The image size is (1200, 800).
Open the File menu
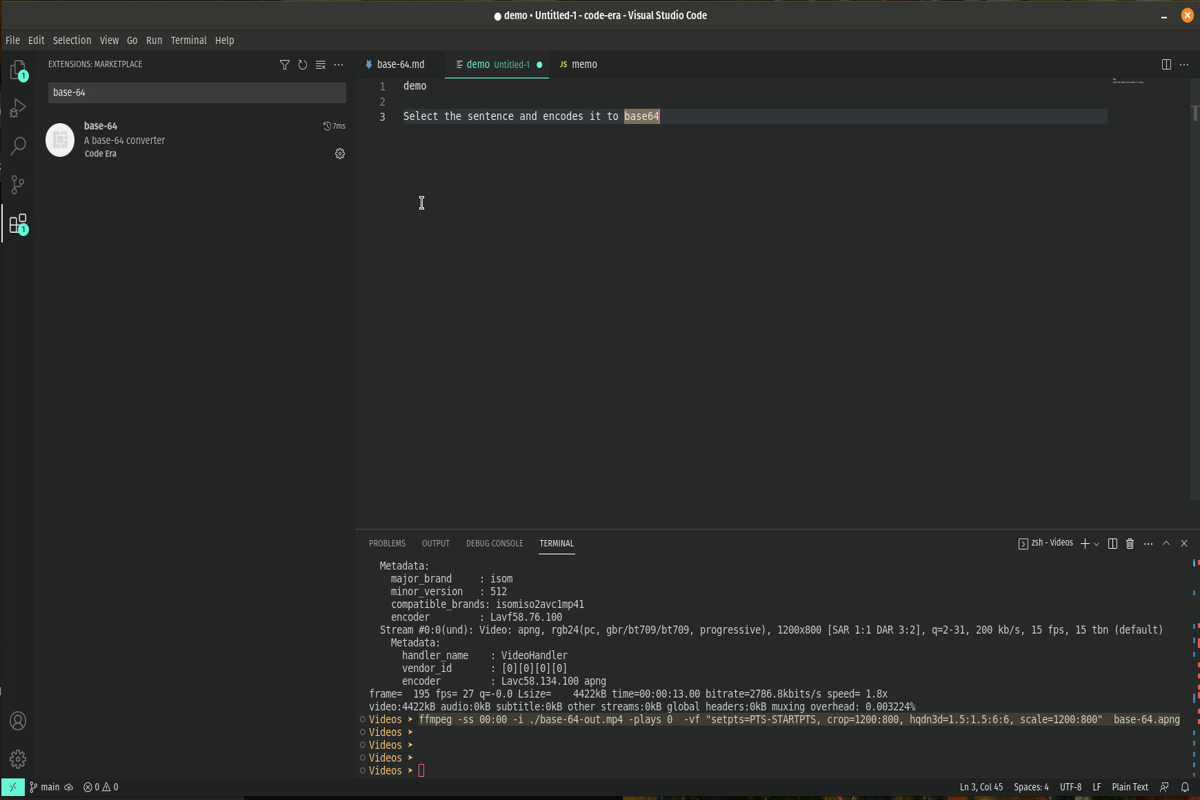pos(13,41)
